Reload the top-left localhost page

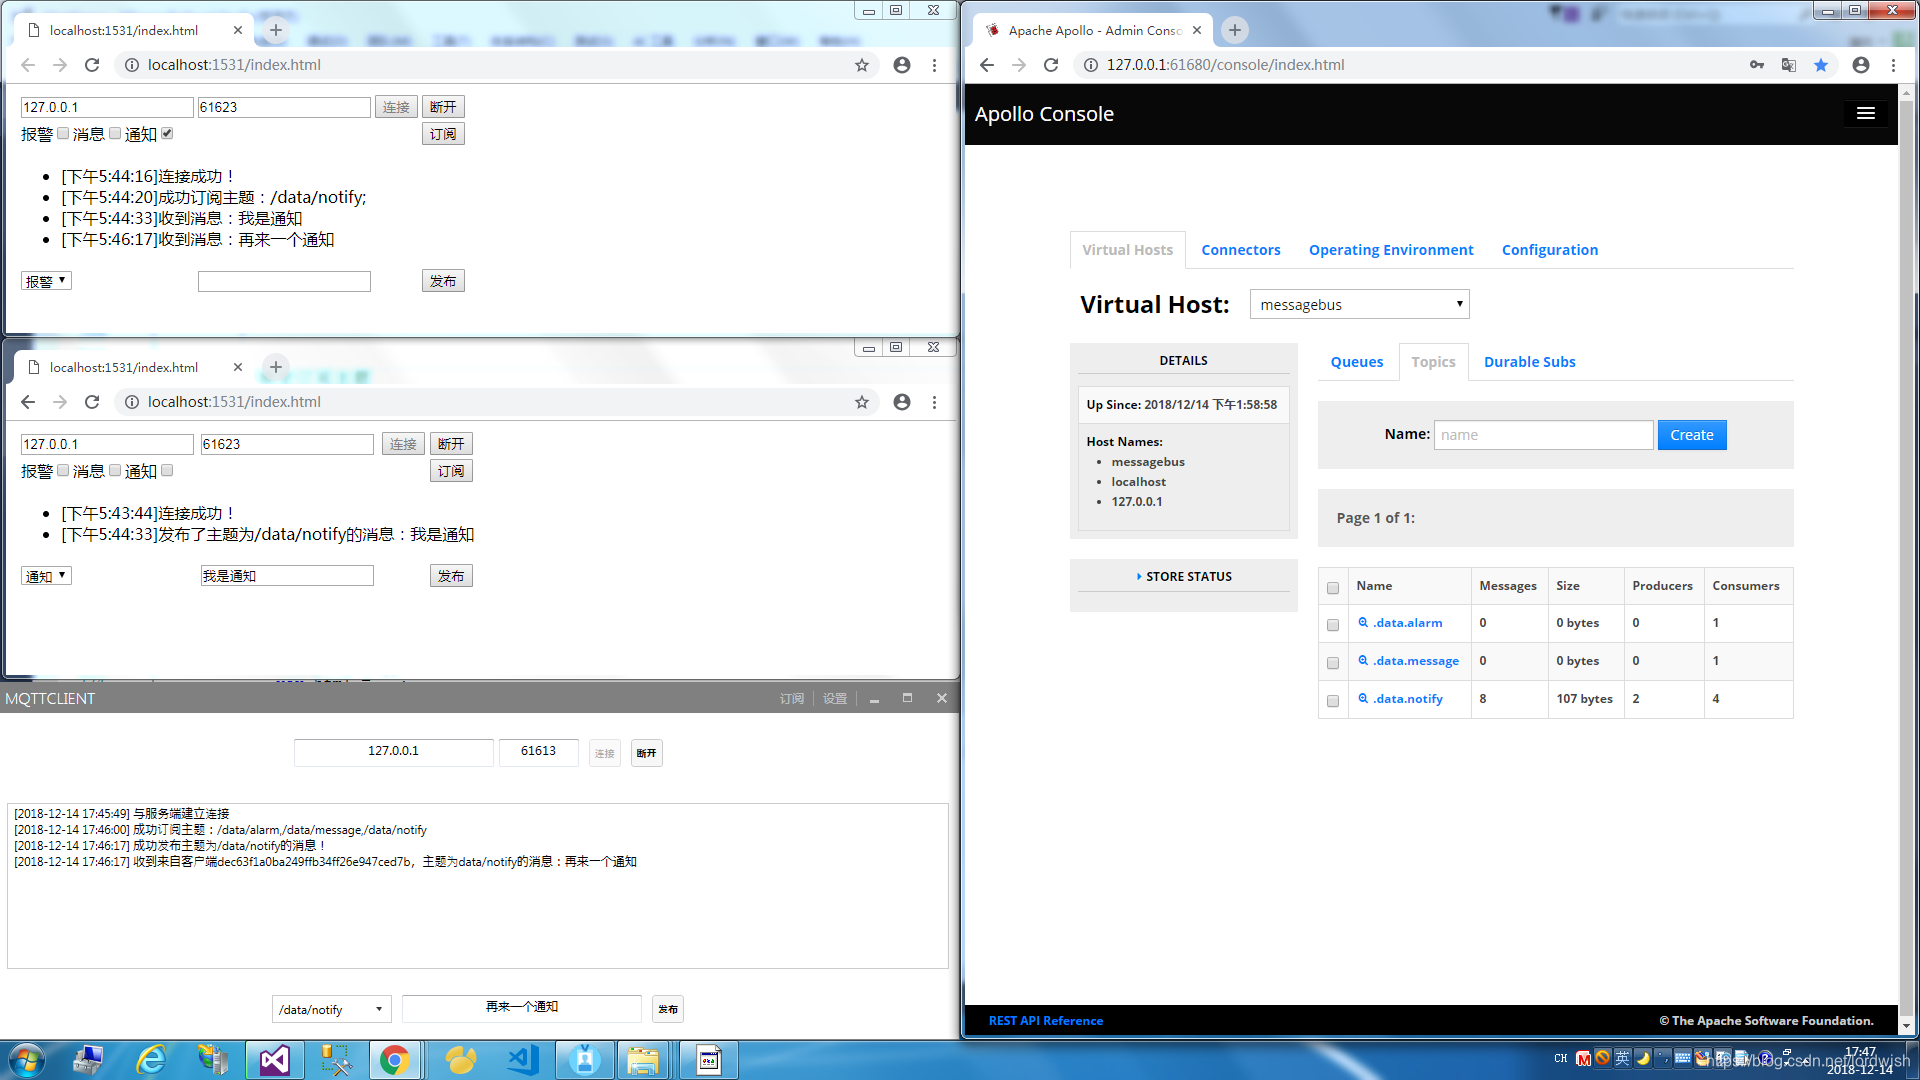coord(92,65)
